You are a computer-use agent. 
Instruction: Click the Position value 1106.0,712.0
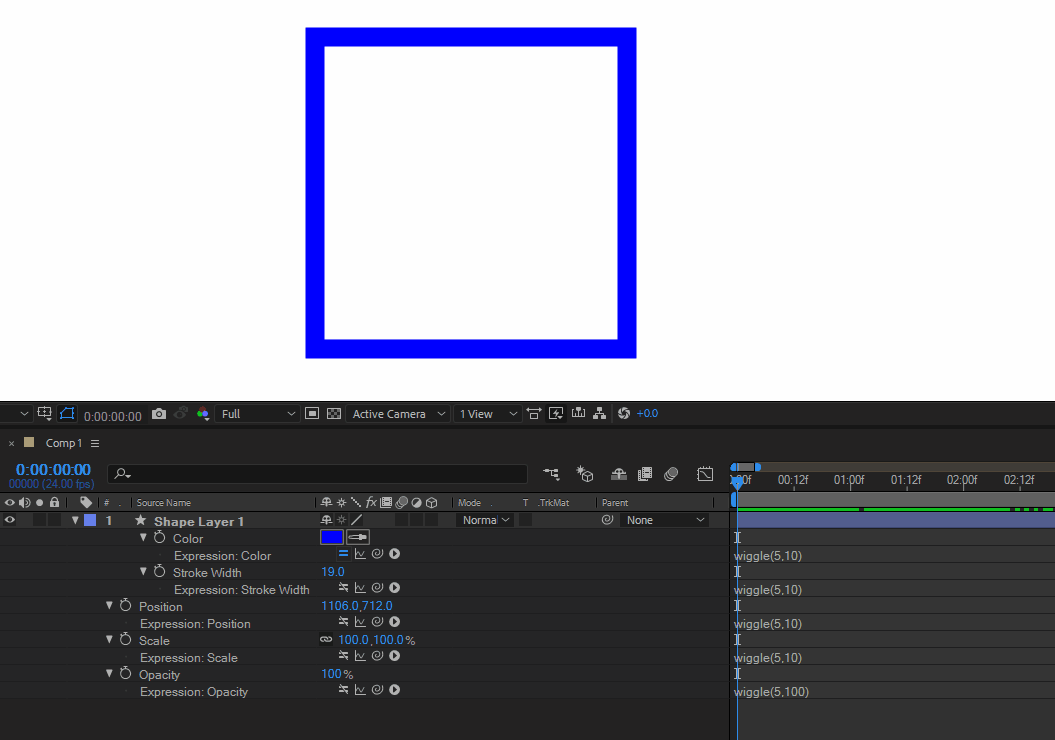(357, 606)
